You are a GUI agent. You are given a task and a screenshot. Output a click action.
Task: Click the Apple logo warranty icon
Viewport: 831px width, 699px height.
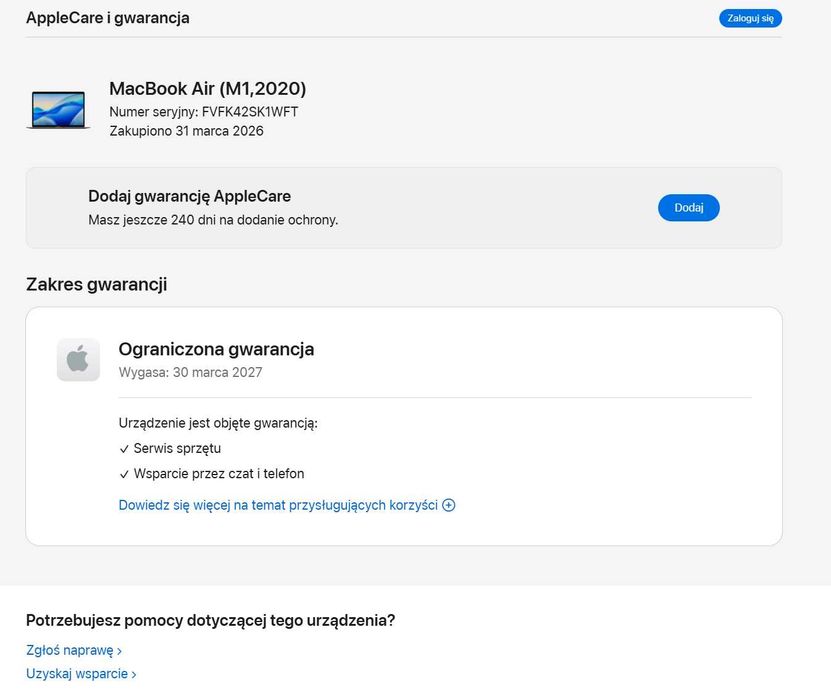pos(78,359)
